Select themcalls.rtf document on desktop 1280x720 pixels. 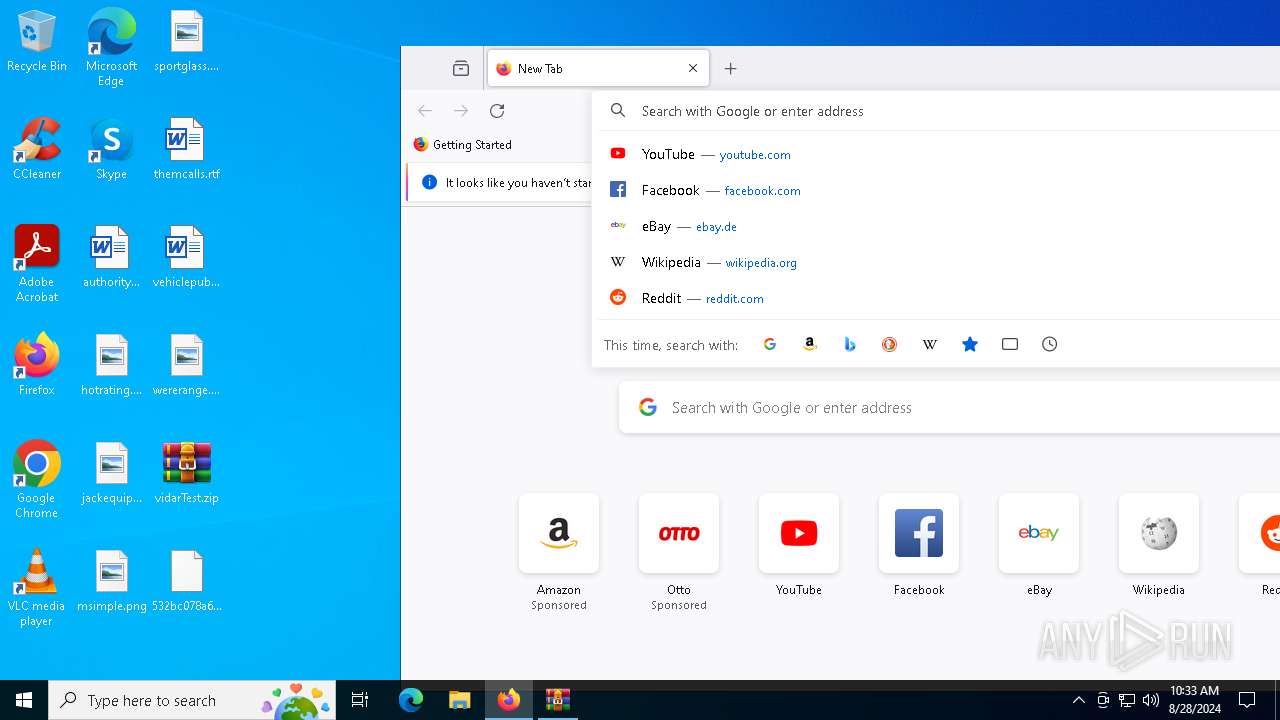[x=186, y=149]
